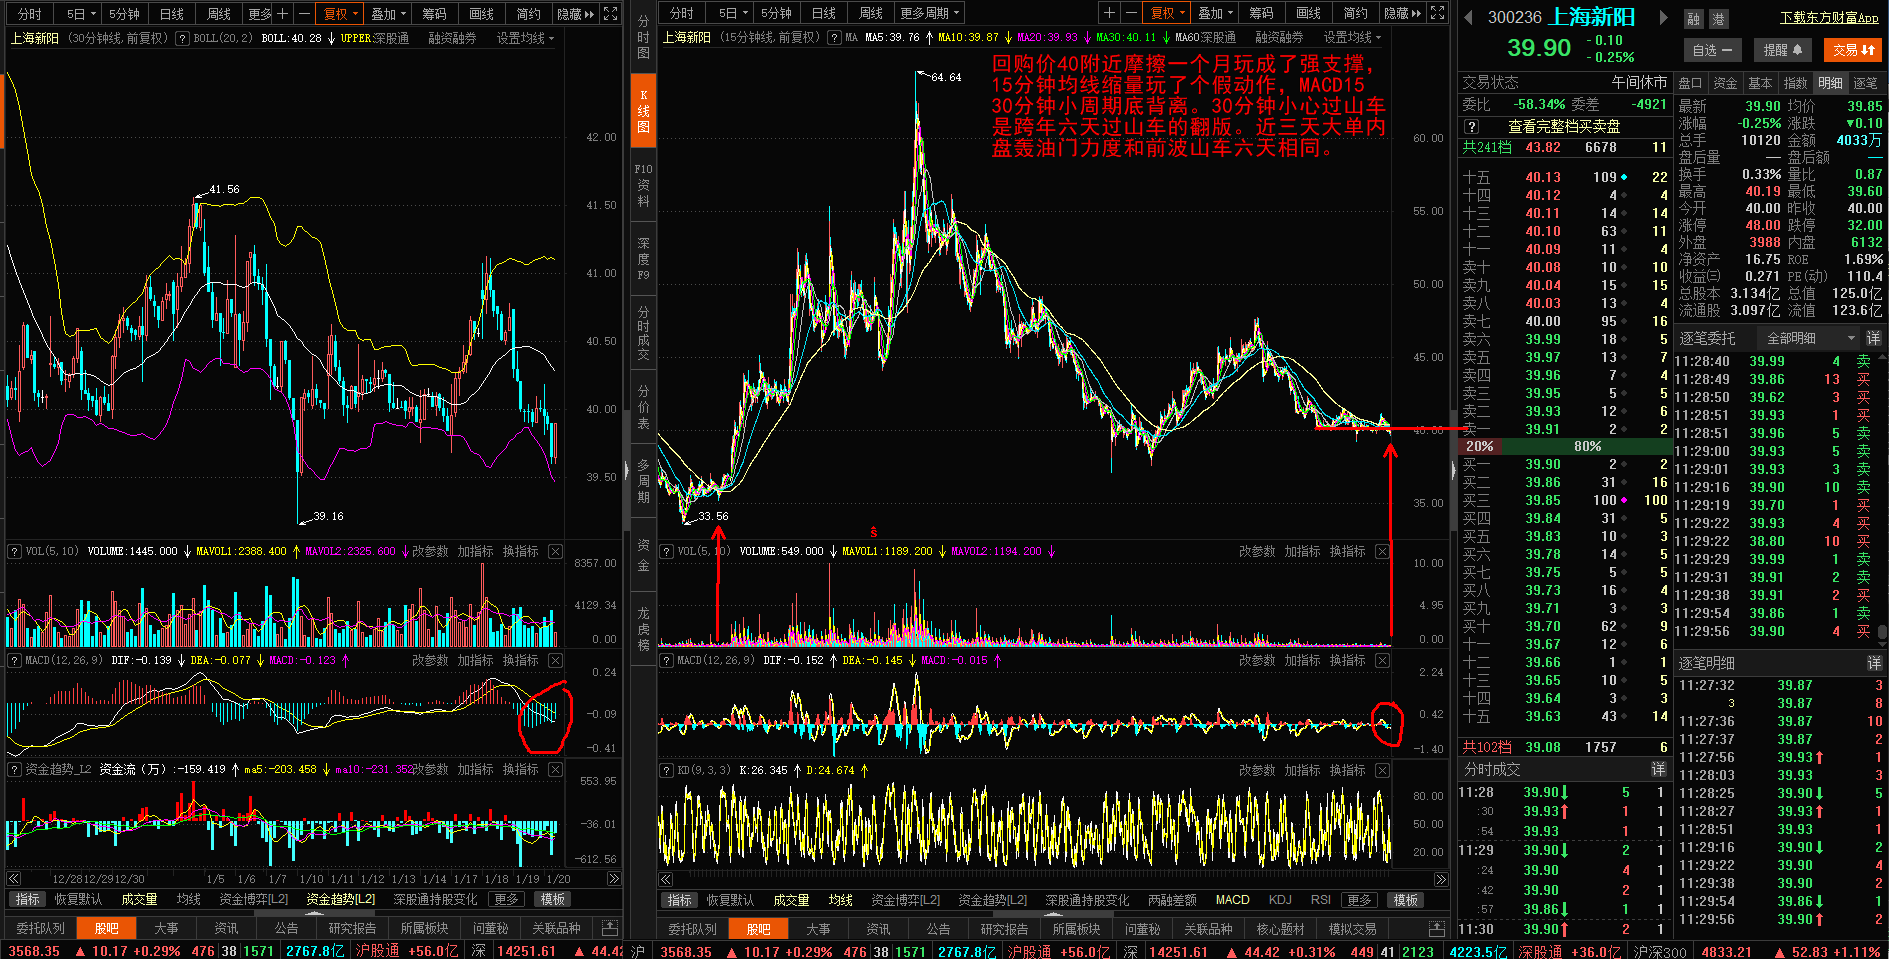Image resolution: width=1889 pixels, height=959 pixels.
Task: Open help icon for KD(9,3,3)
Action: click(x=666, y=771)
